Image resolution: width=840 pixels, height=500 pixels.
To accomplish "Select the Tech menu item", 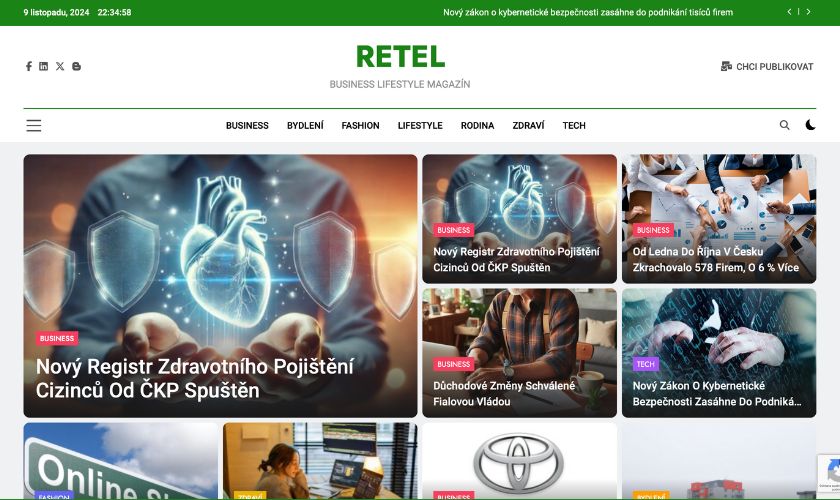I will [574, 125].
